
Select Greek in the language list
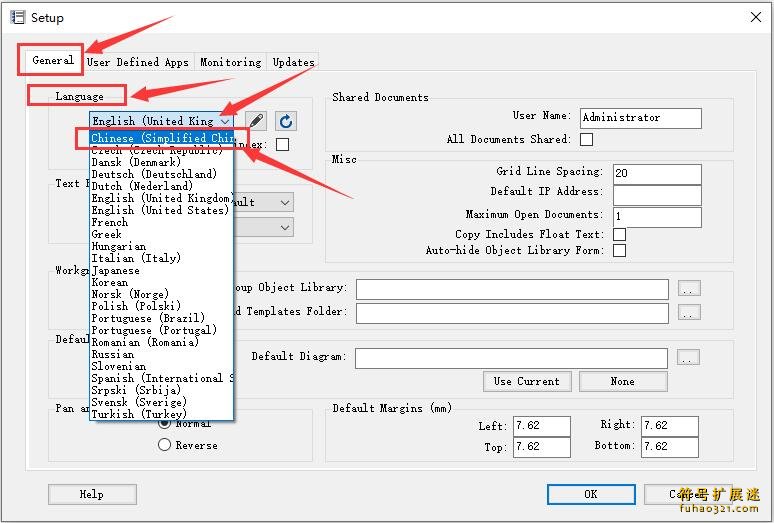pyautogui.click(x=161, y=234)
